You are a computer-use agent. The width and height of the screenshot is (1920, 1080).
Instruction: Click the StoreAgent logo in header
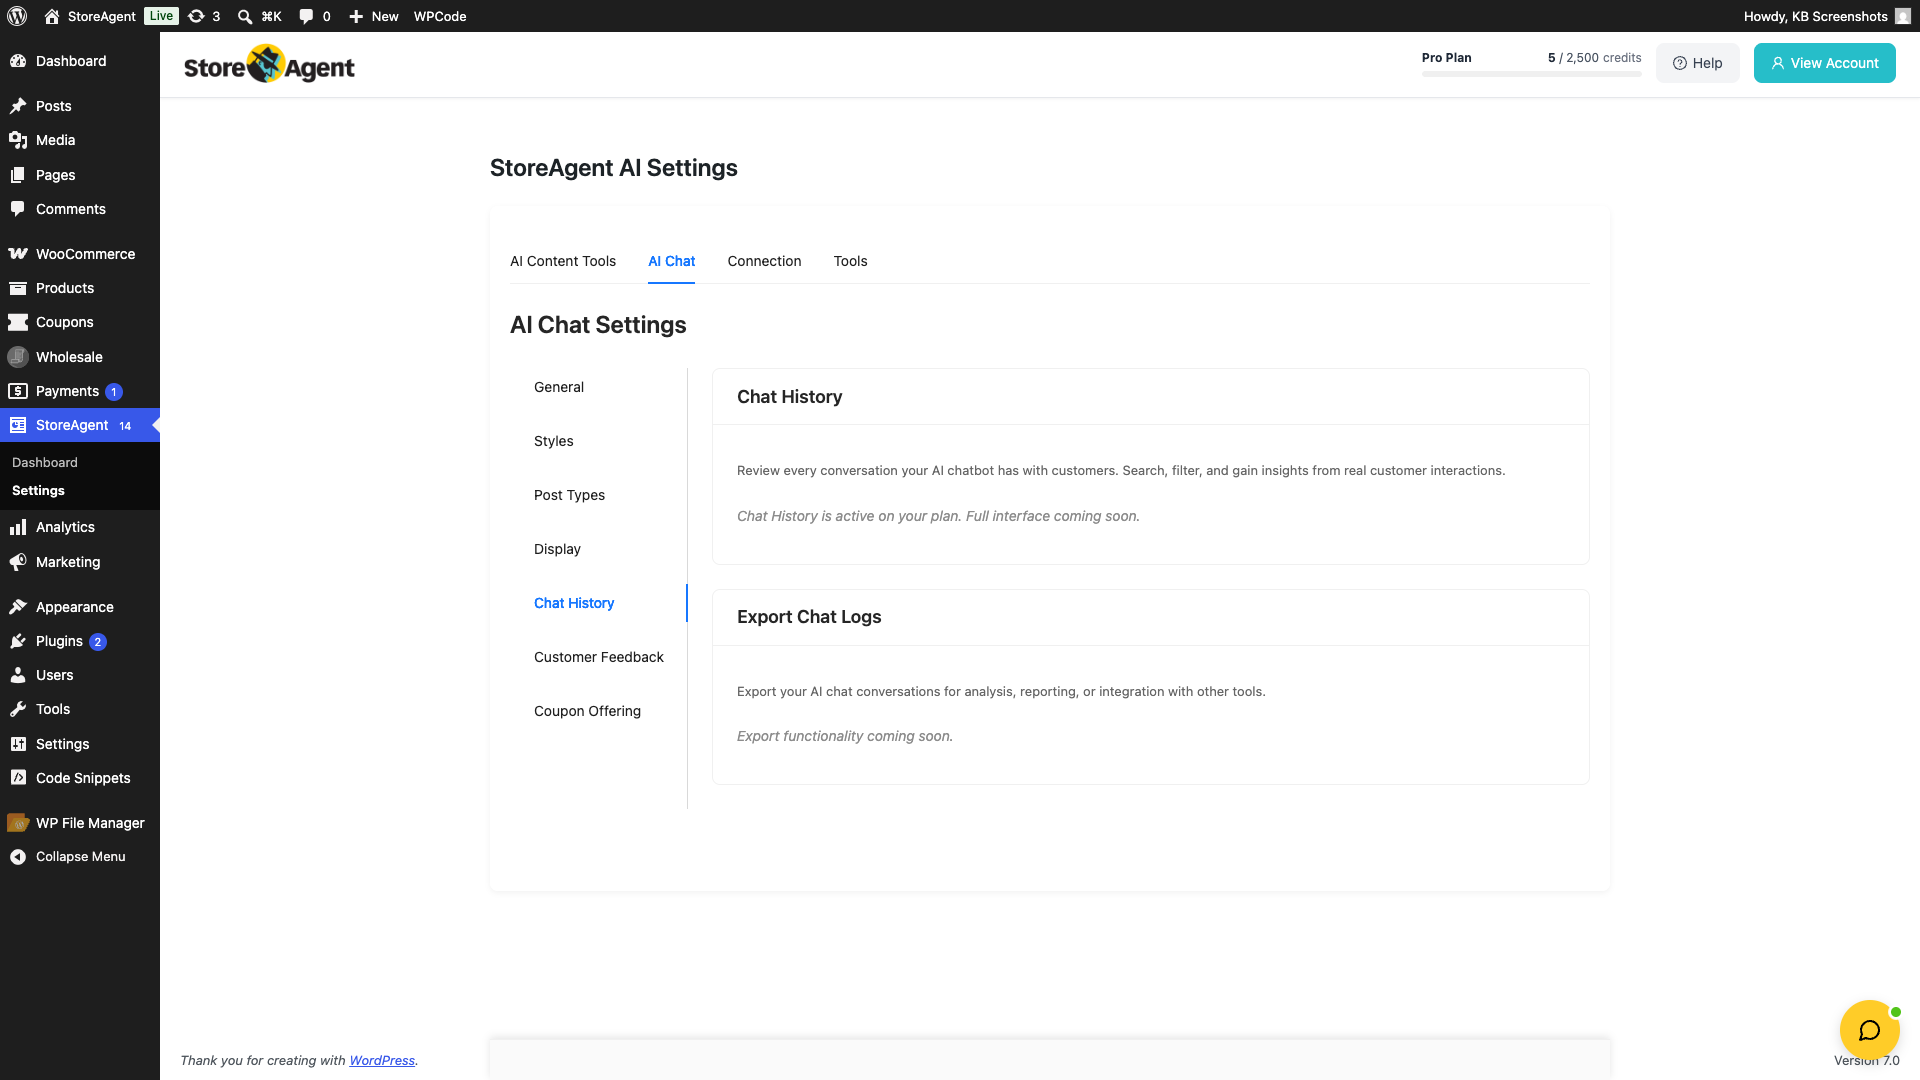pyautogui.click(x=269, y=64)
